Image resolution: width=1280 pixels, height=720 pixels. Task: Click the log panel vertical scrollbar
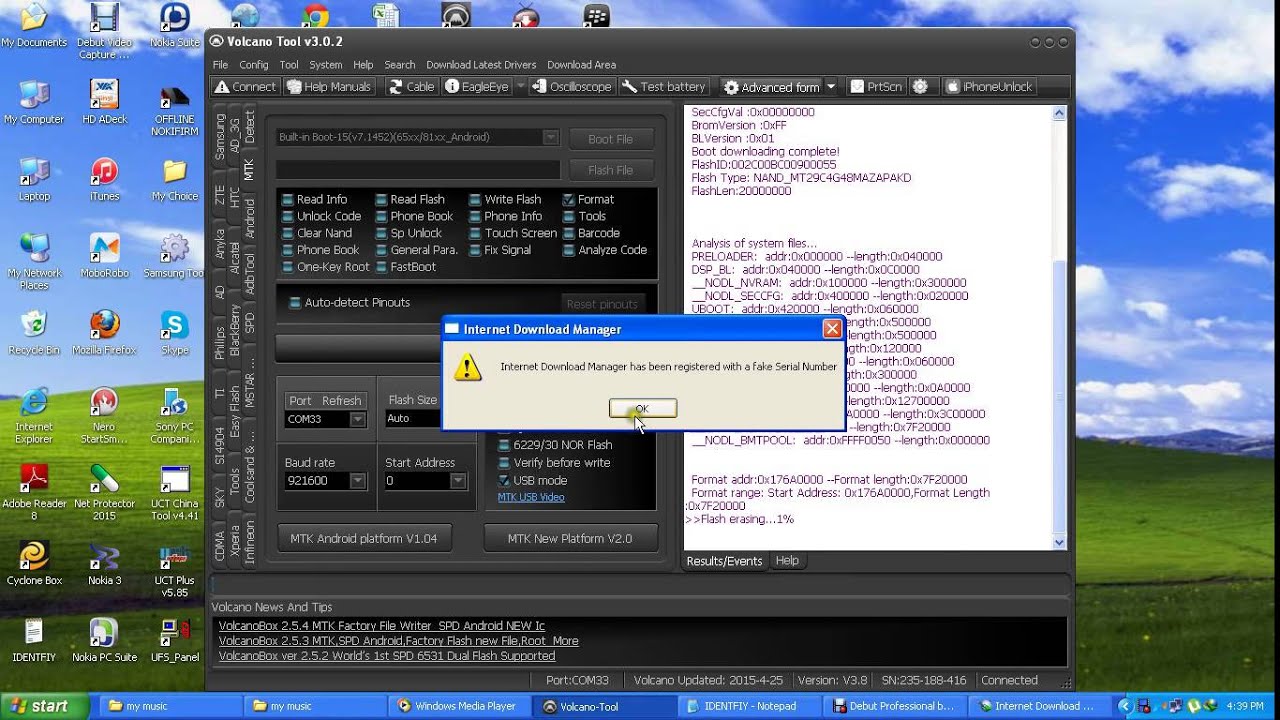click(1060, 328)
